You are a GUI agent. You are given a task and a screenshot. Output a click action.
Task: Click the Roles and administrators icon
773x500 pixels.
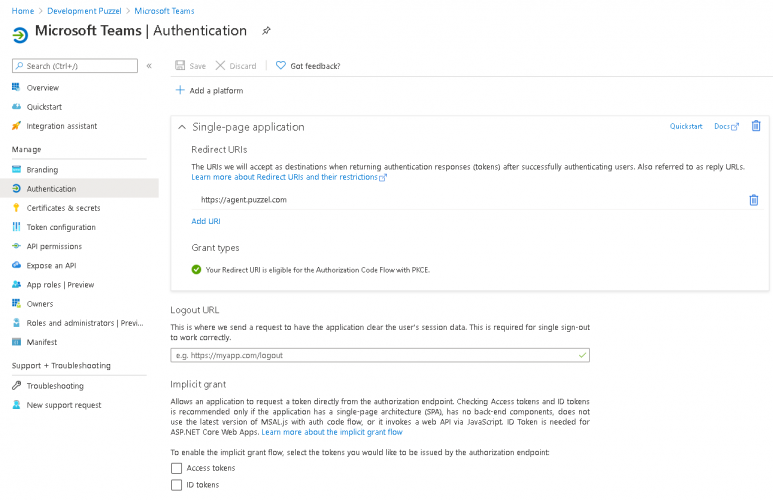tap(16, 322)
